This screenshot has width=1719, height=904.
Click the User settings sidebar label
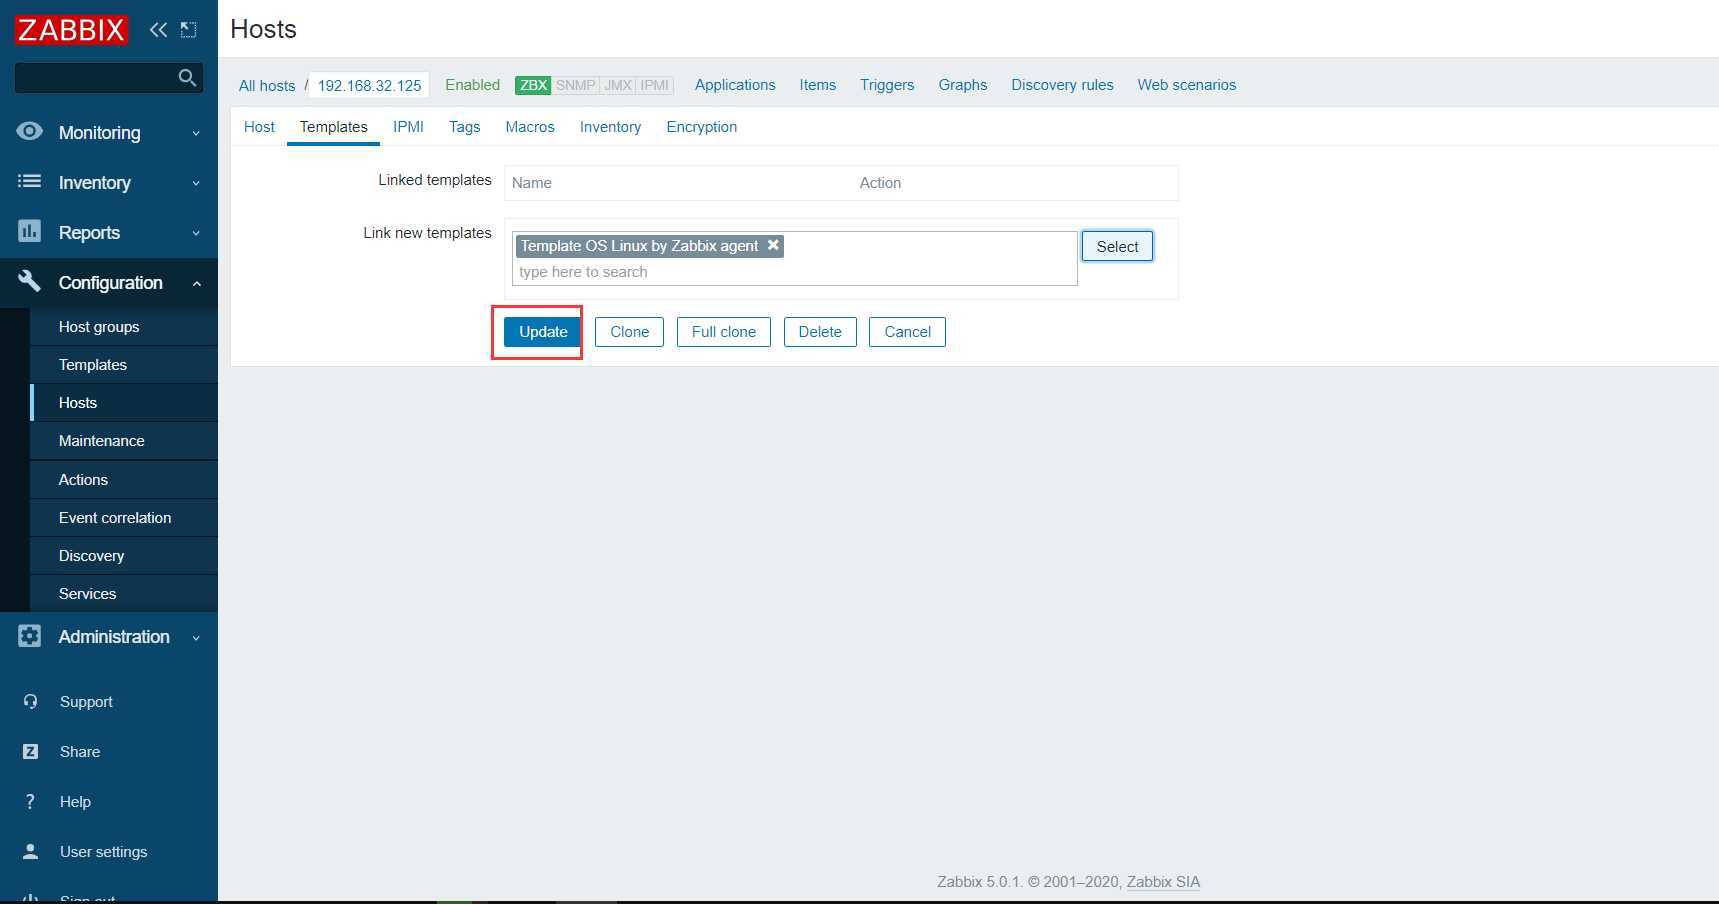[x=103, y=852]
